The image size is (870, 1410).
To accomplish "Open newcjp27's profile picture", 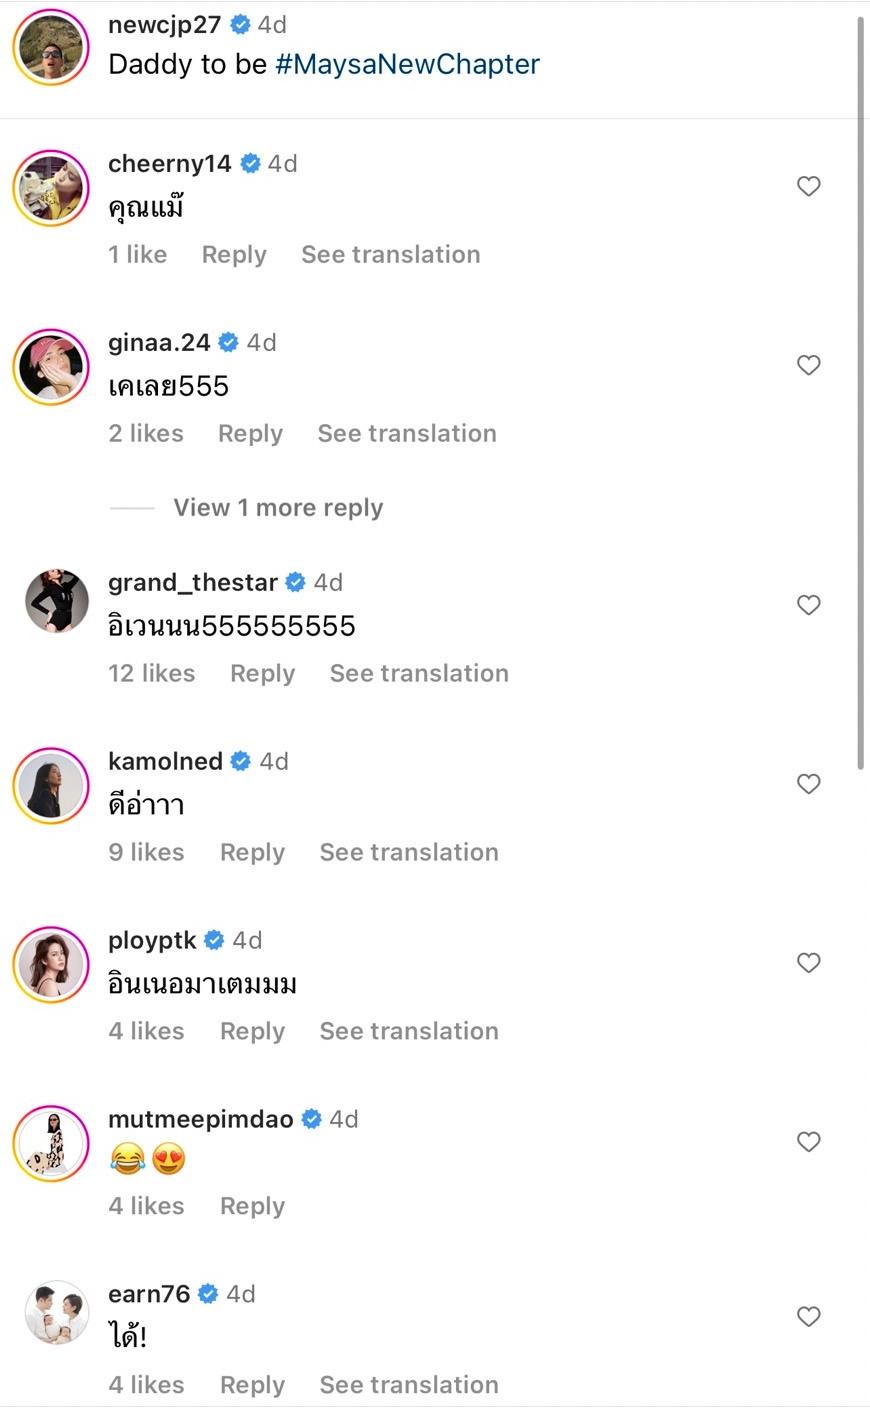I will click(x=51, y=47).
